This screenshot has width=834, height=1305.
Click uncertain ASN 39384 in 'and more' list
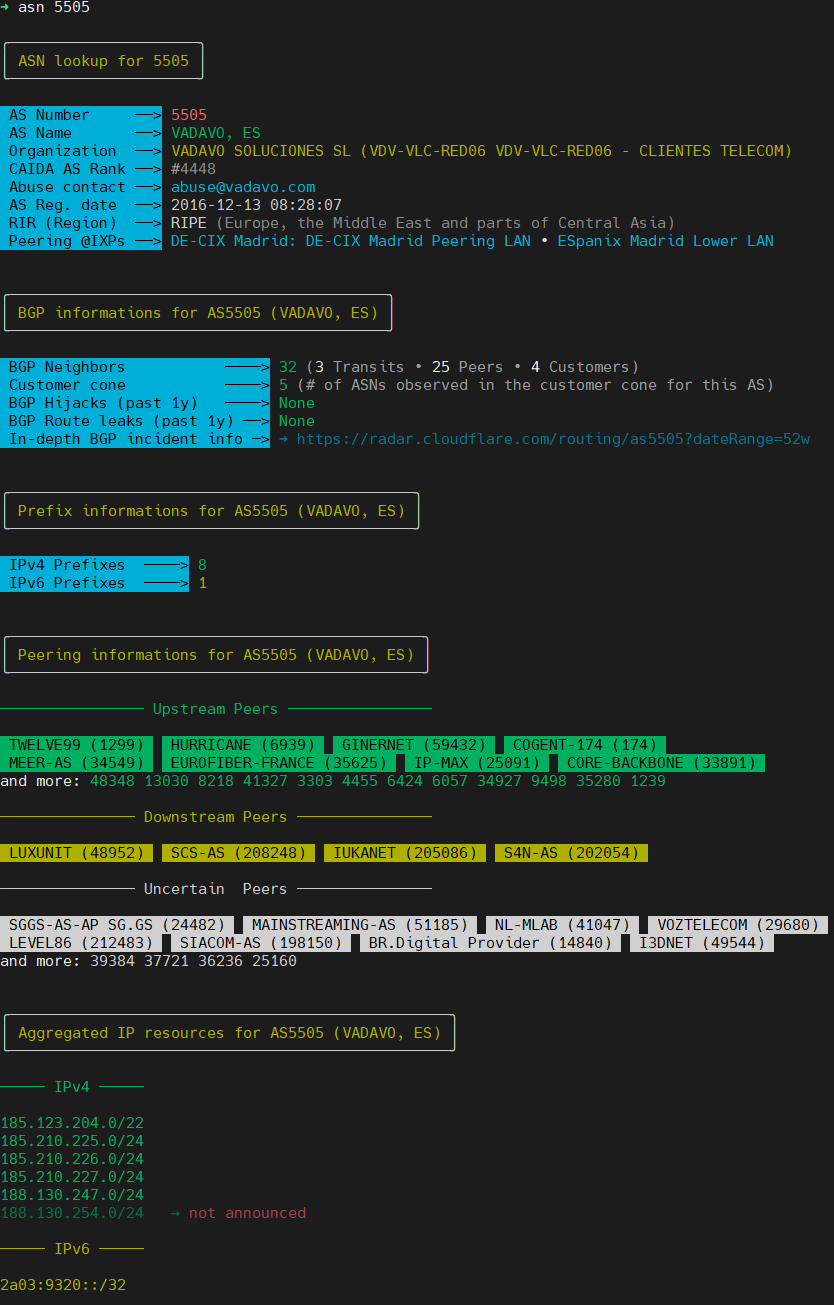tap(112, 961)
